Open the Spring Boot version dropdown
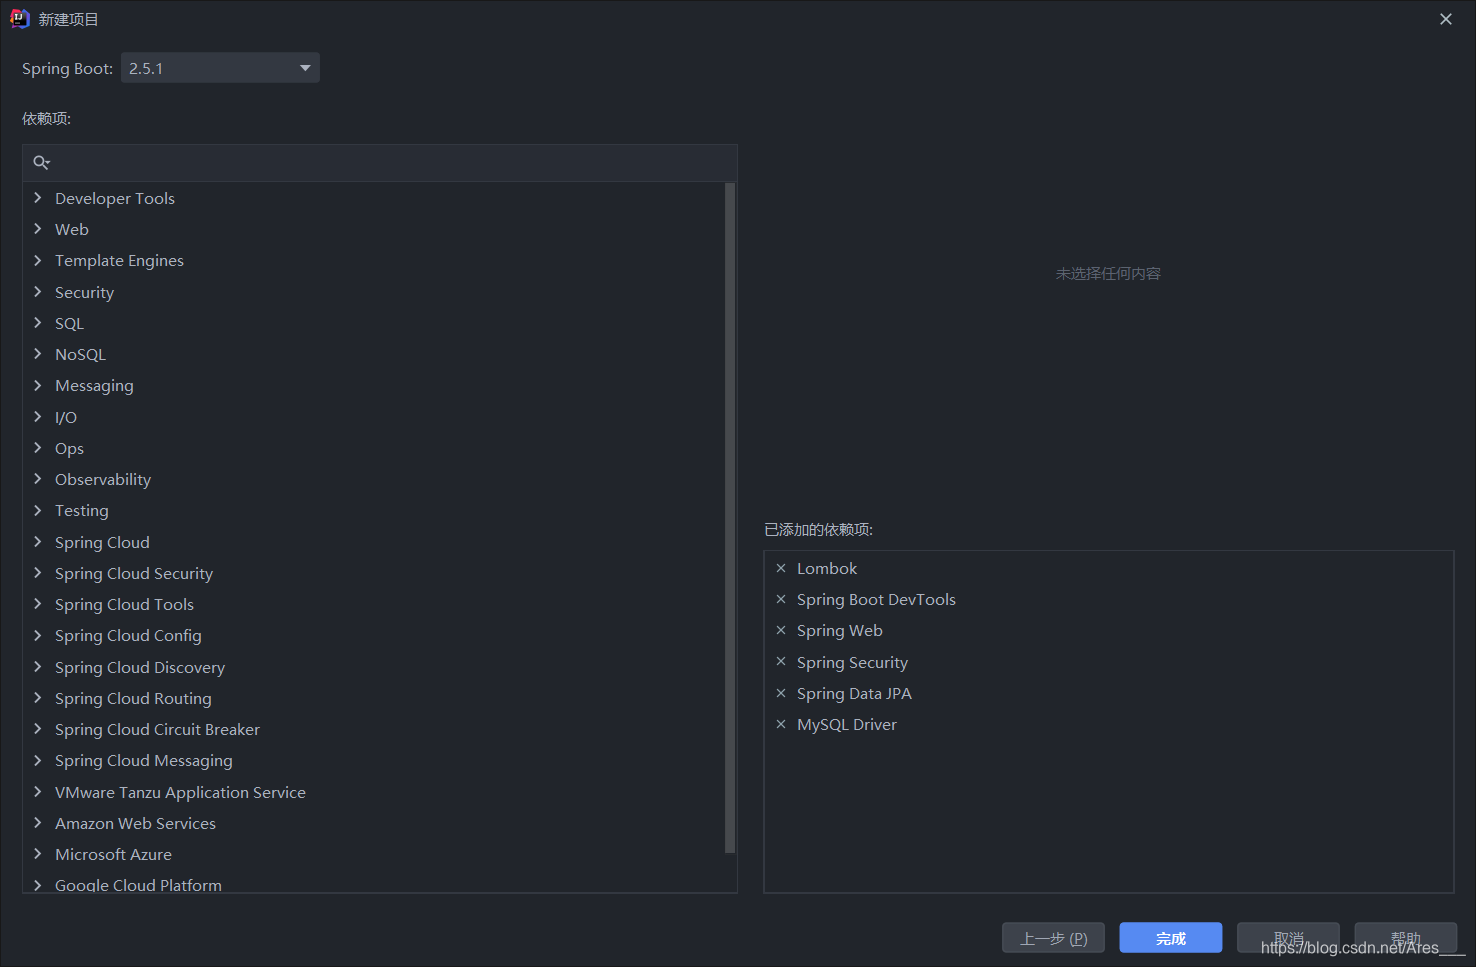1476x967 pixels. coord(220,68)
